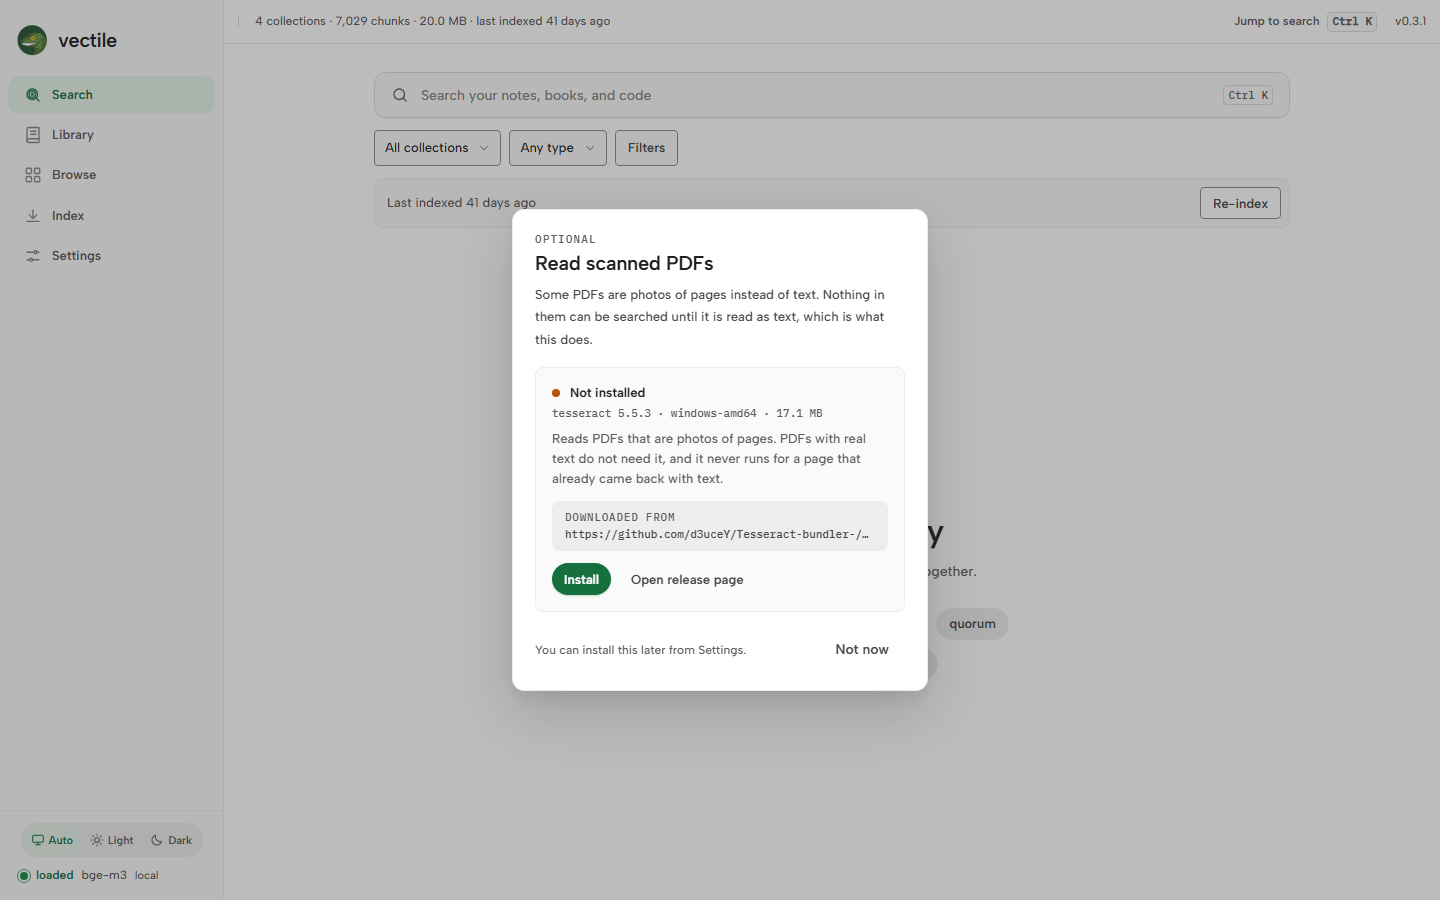Click the moon icon for Dark theme
The height and width of the screenshot is (900, 1440).
tap(157, 840)
